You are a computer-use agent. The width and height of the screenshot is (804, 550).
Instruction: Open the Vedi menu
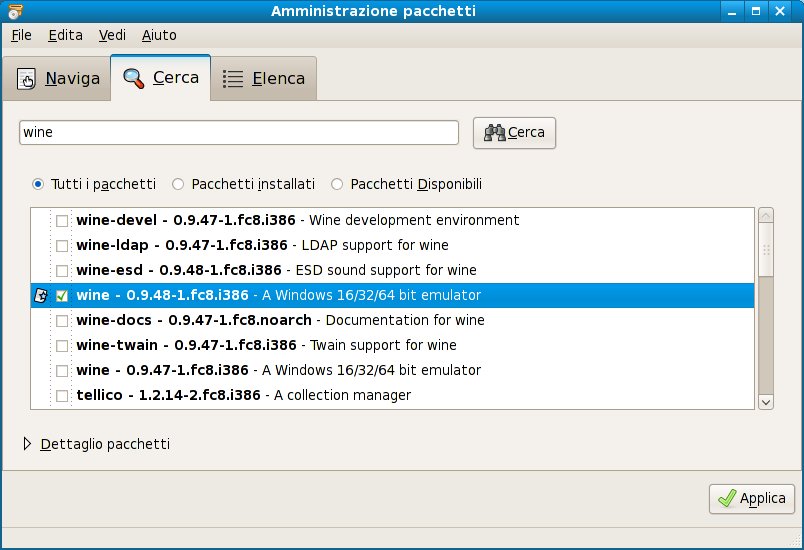pyautogui.click(x=112, y=35)
